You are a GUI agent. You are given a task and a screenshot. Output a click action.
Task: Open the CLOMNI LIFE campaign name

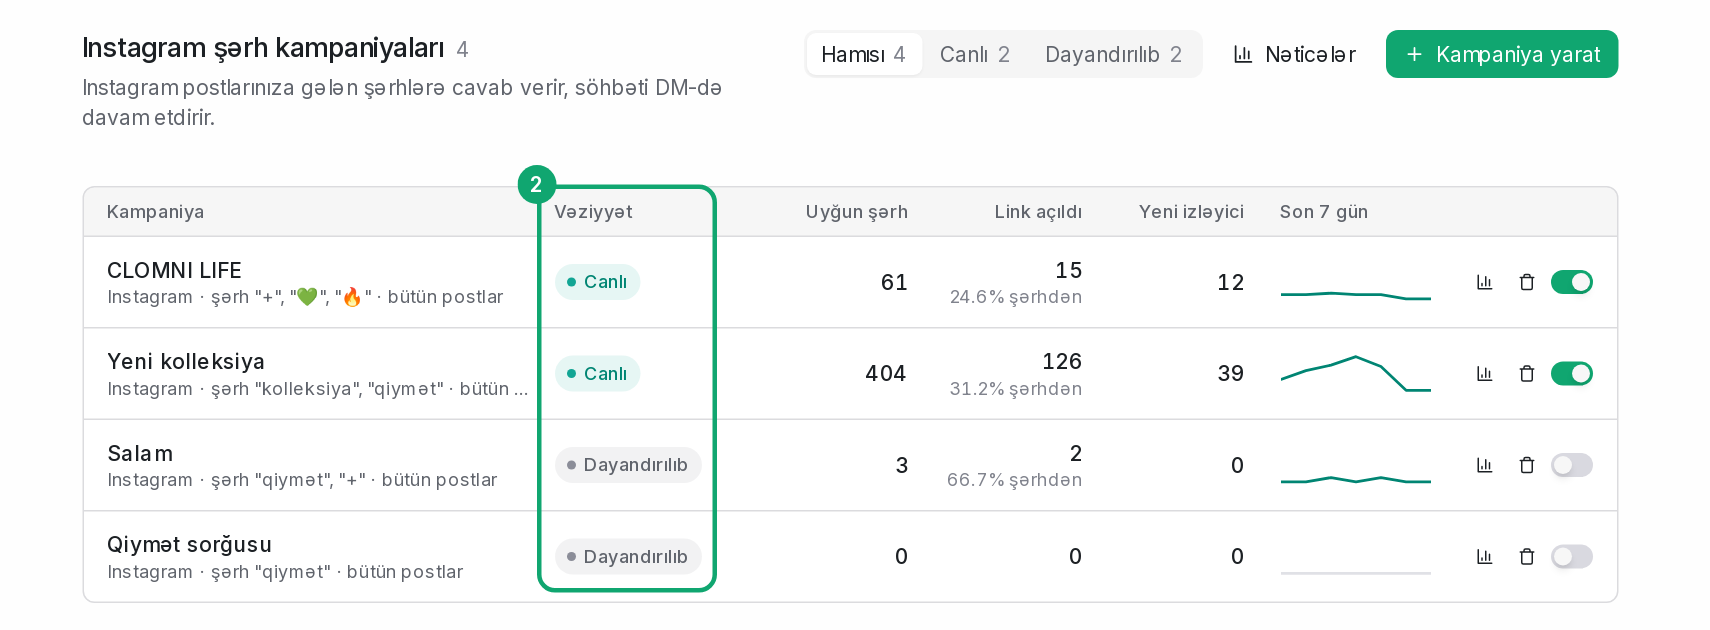click(174, 270)
